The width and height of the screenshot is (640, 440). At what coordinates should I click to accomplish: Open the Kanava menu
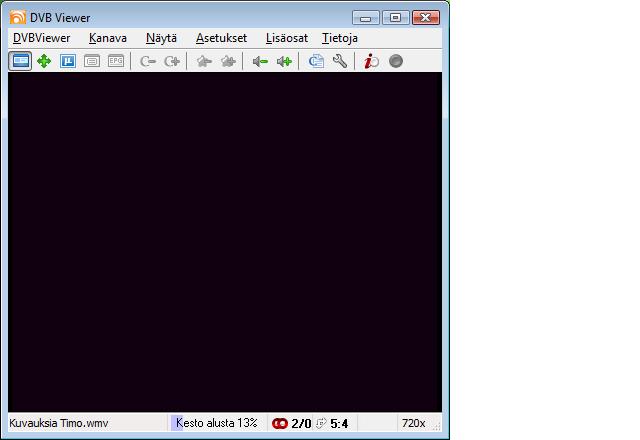[108, 38]
